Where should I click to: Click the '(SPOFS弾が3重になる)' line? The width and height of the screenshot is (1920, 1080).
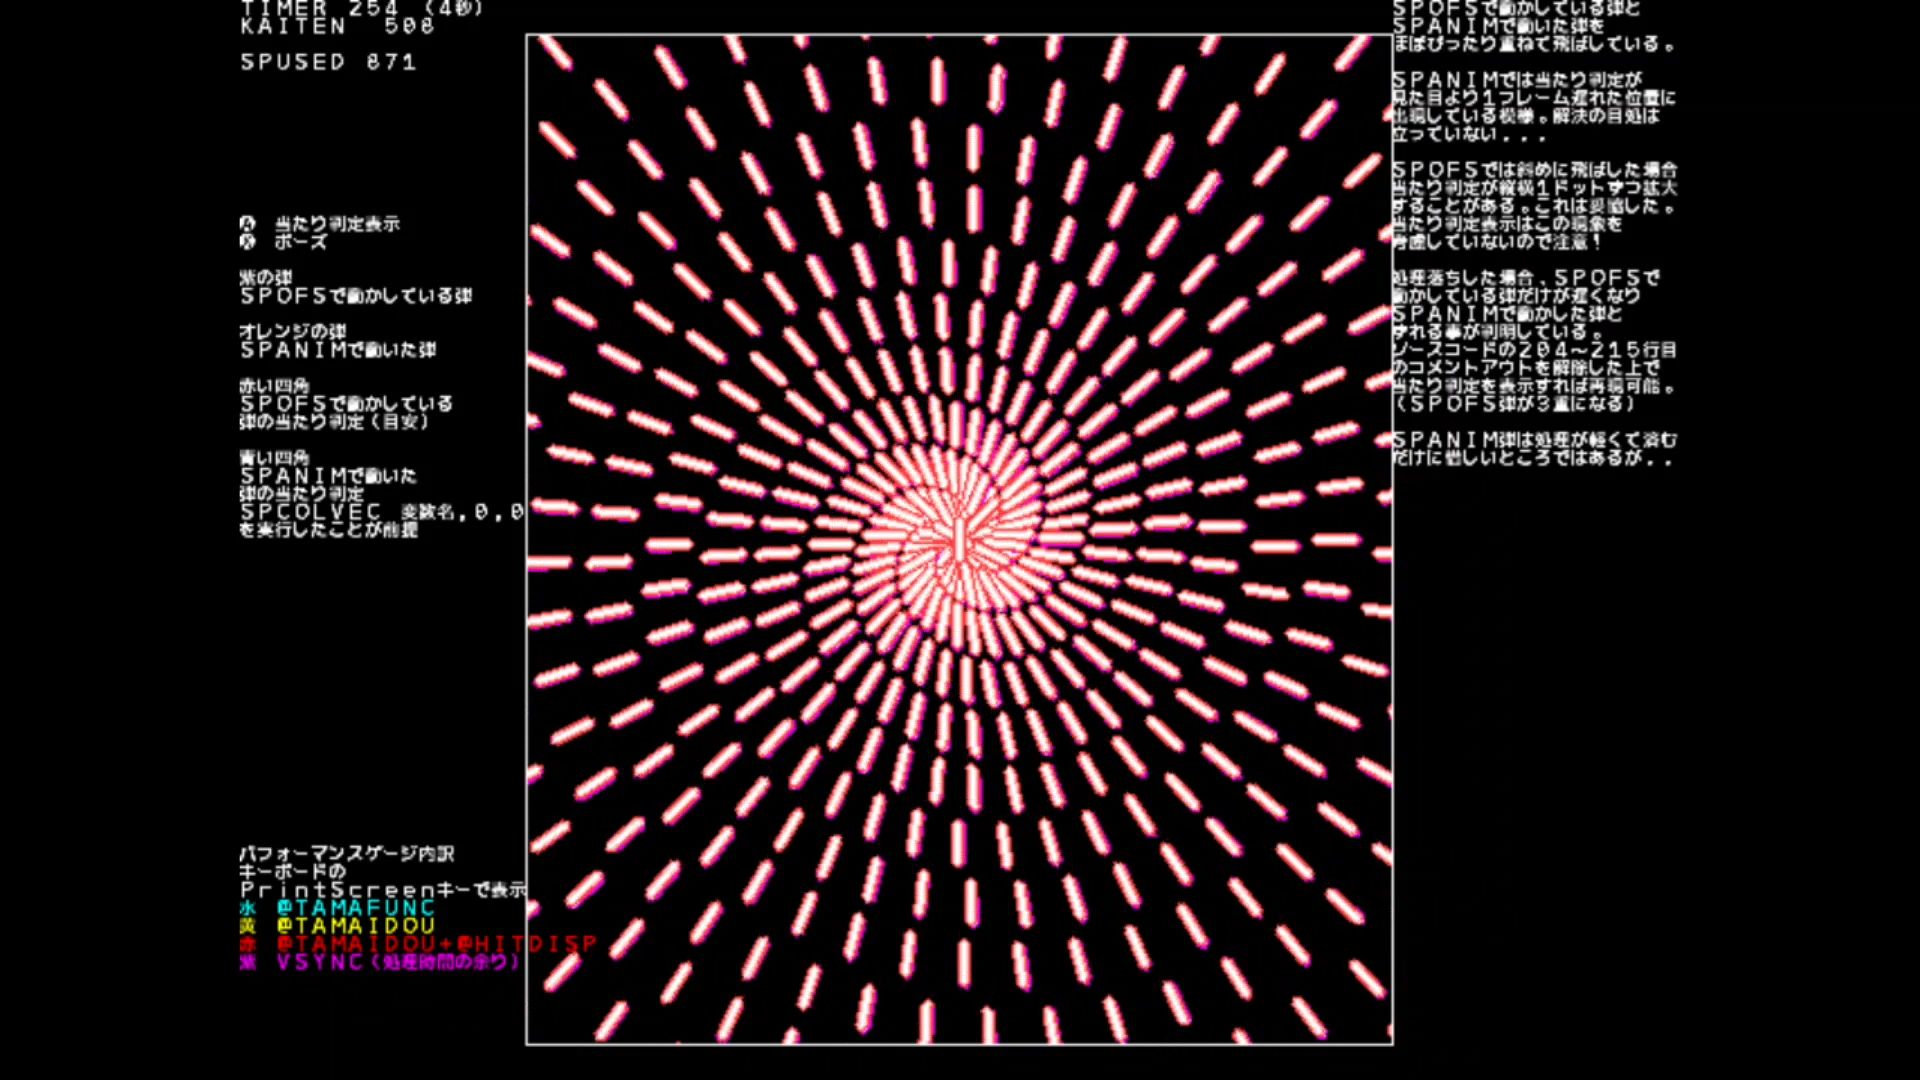coord(1515,404)
